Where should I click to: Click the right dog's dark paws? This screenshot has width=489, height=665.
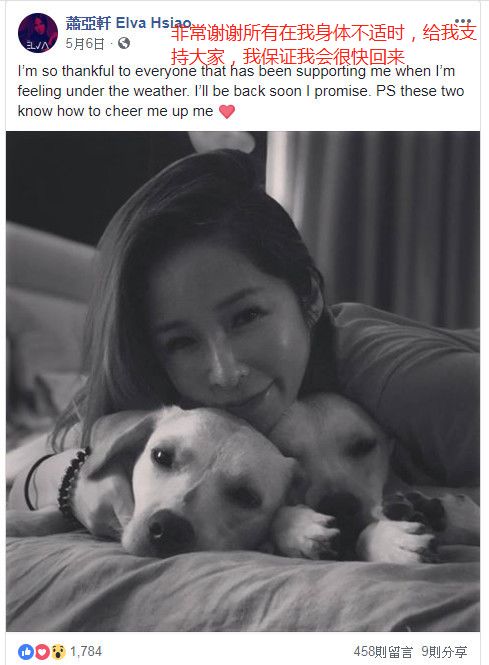click(416, 509)
